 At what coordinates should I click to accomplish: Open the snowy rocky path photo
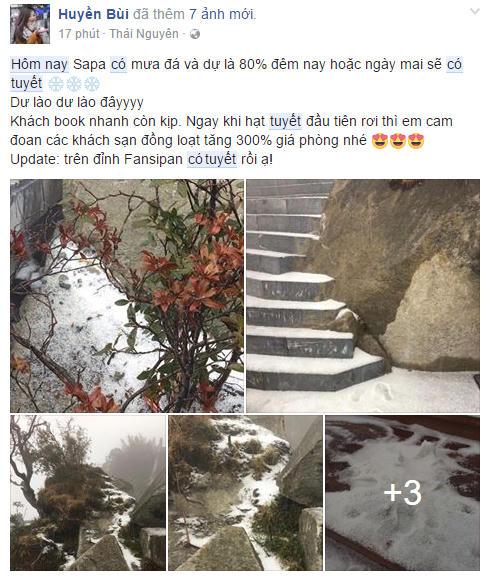[x=245, y=493]
